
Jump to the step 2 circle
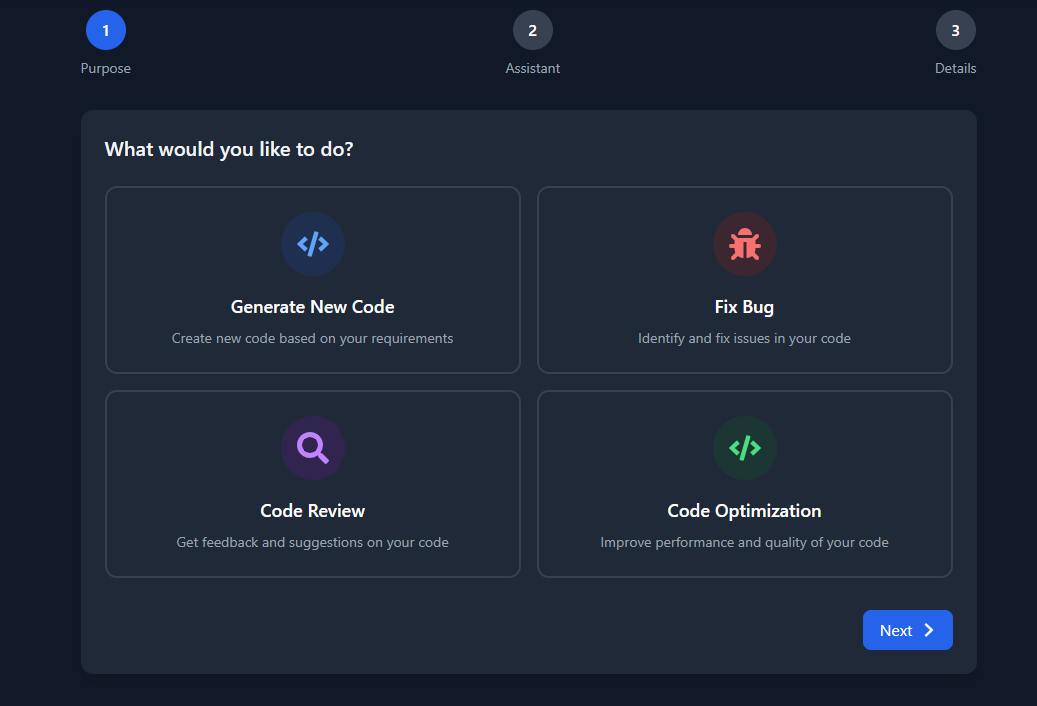[x=533, y=30]
